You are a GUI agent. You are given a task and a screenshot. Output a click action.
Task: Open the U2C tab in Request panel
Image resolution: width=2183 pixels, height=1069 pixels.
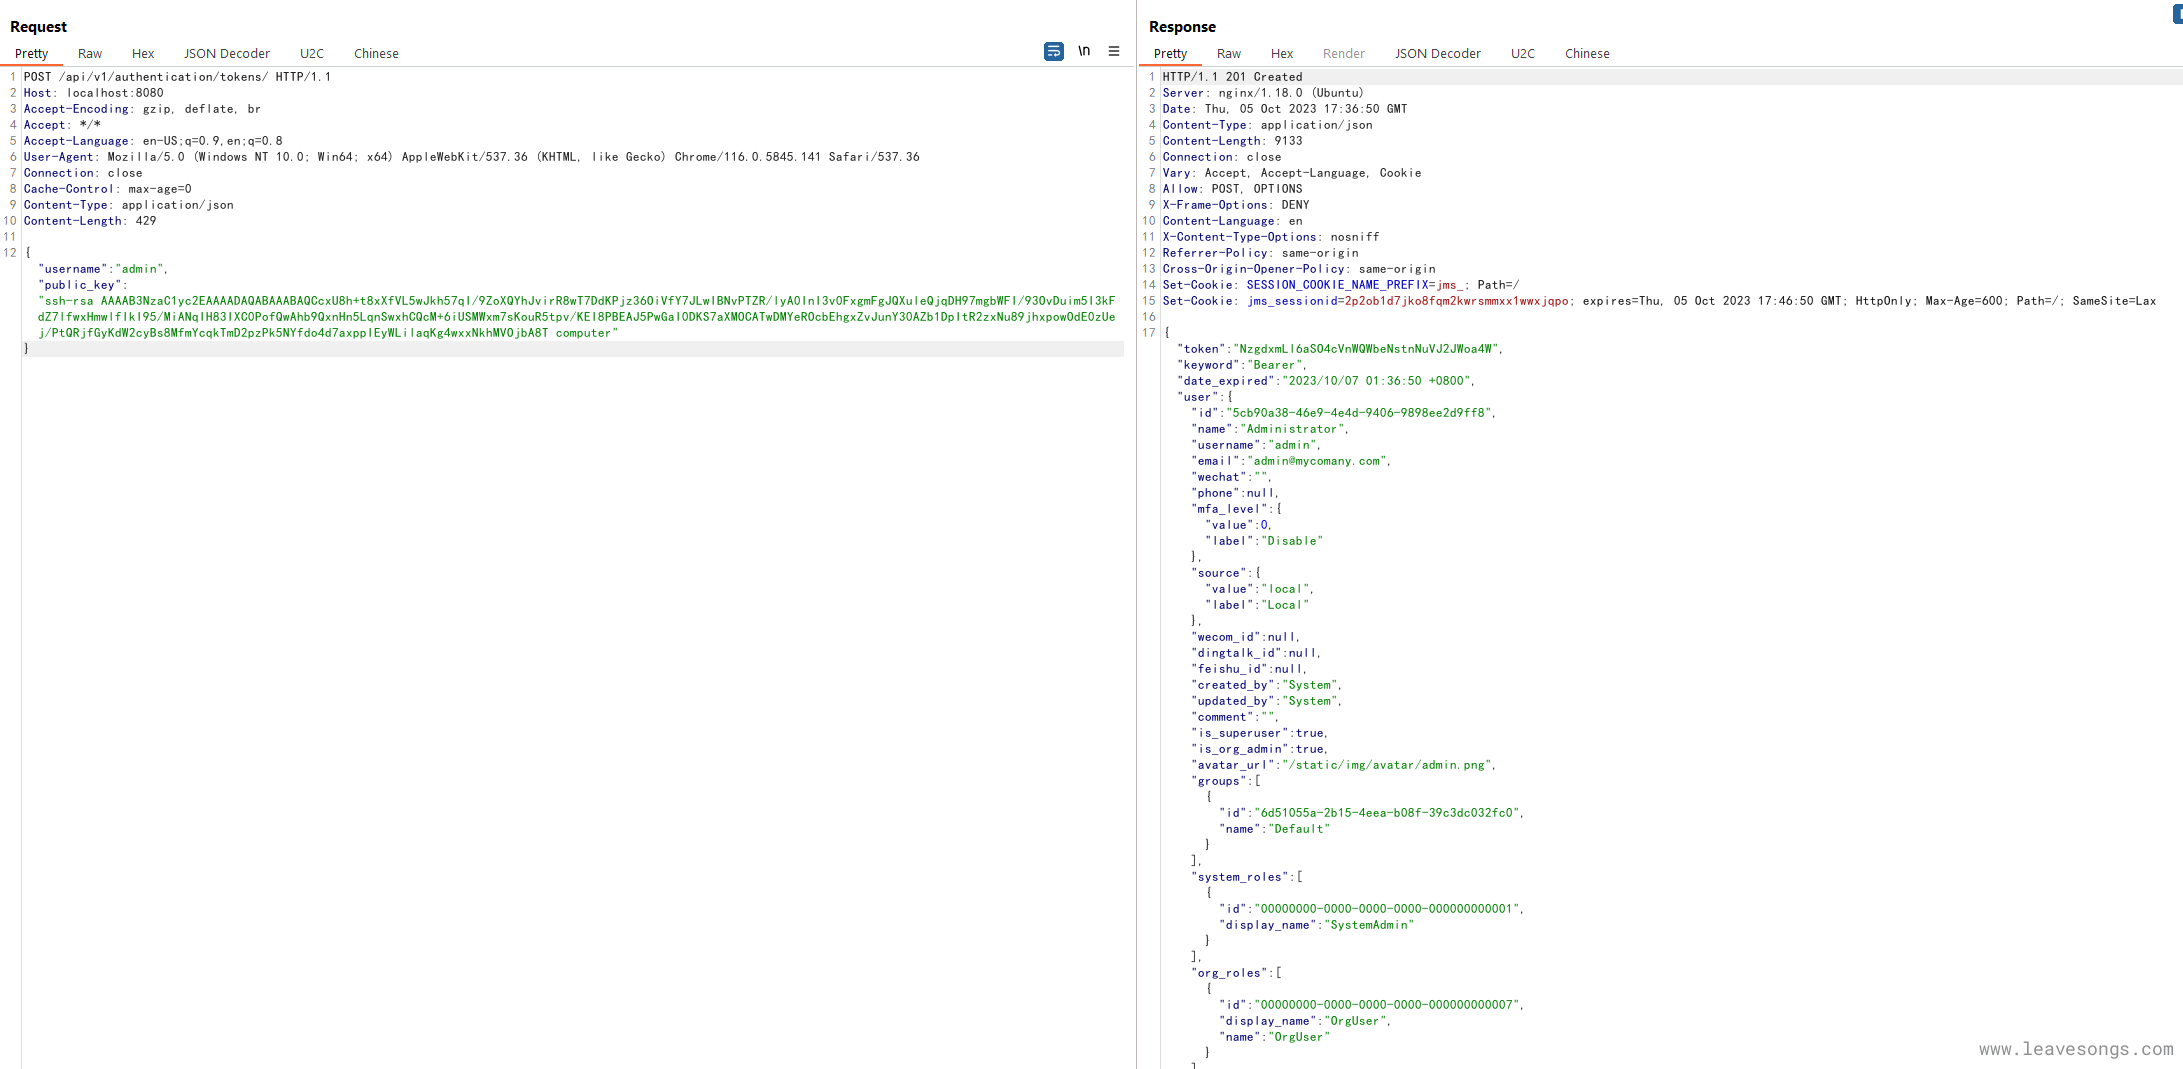[x=312, y=54]
